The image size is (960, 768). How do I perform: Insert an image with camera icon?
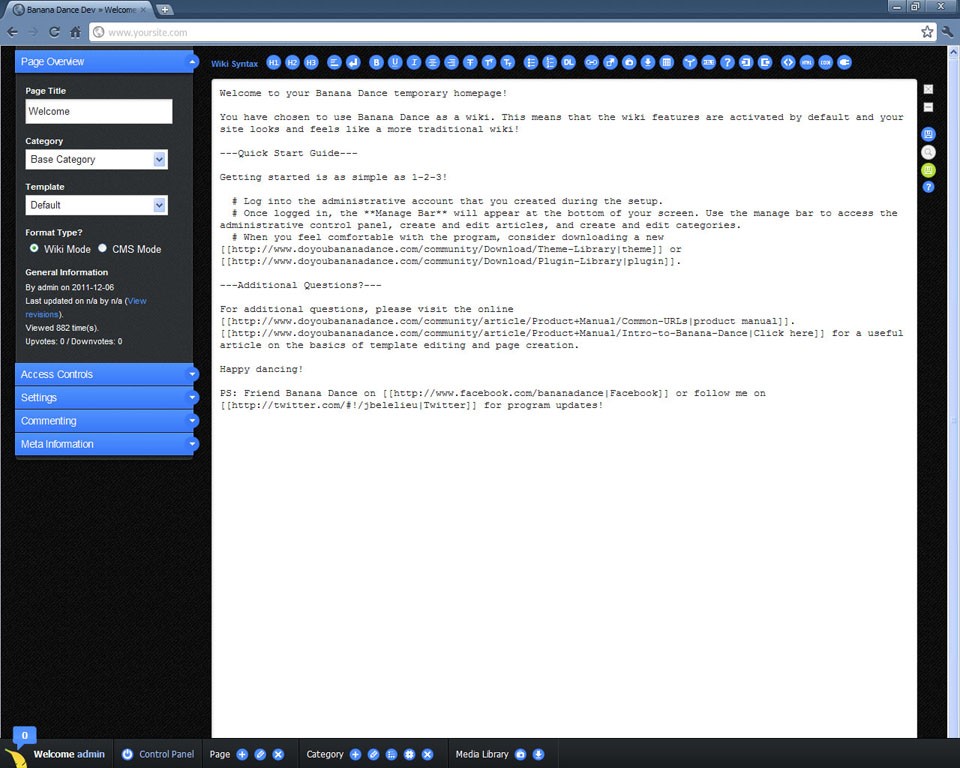[629, 62]
